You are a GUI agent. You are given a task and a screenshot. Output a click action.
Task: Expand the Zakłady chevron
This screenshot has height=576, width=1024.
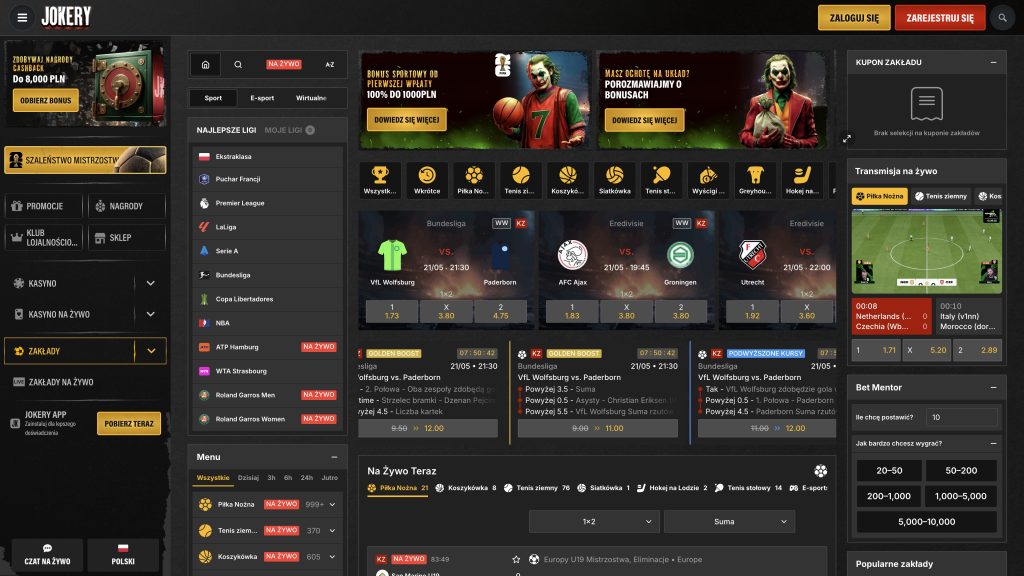(x=151, y=351)
